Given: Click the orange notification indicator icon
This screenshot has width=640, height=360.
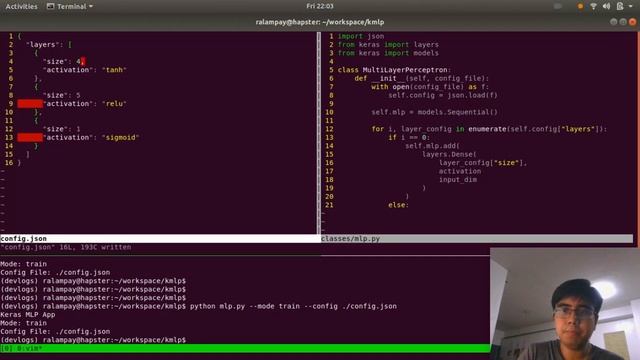Looking at the screenshot, I should [580, 6].
